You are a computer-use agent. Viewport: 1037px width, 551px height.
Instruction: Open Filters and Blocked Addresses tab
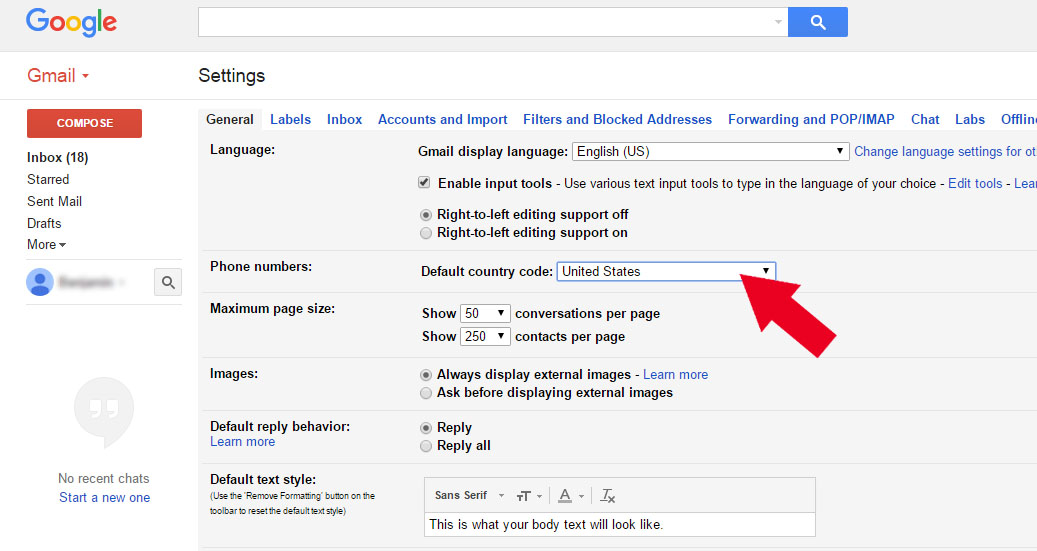617,119
